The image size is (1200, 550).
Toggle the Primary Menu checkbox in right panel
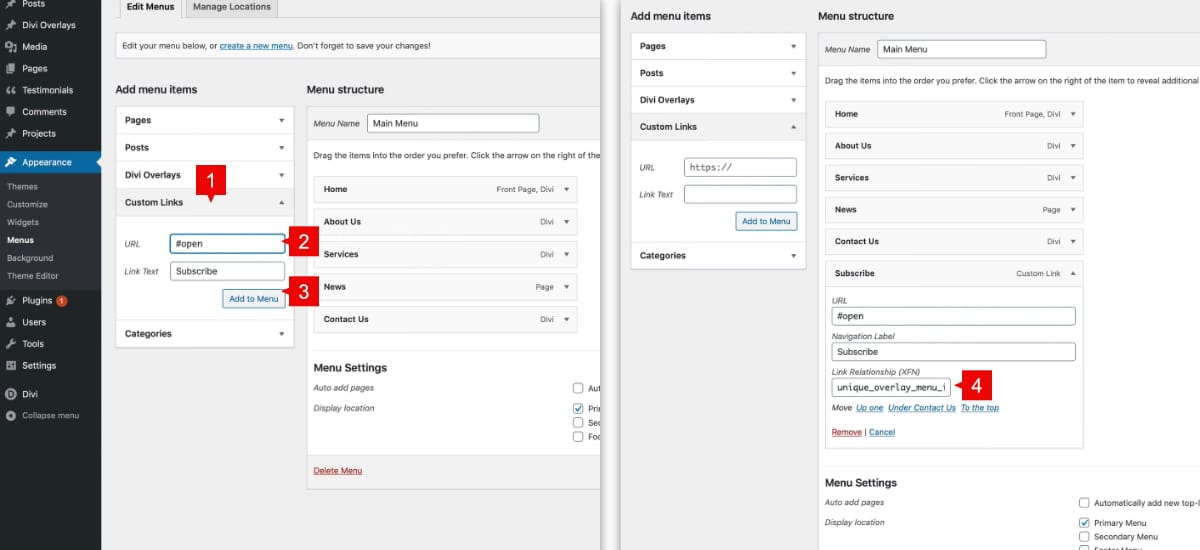point(1084,523)
